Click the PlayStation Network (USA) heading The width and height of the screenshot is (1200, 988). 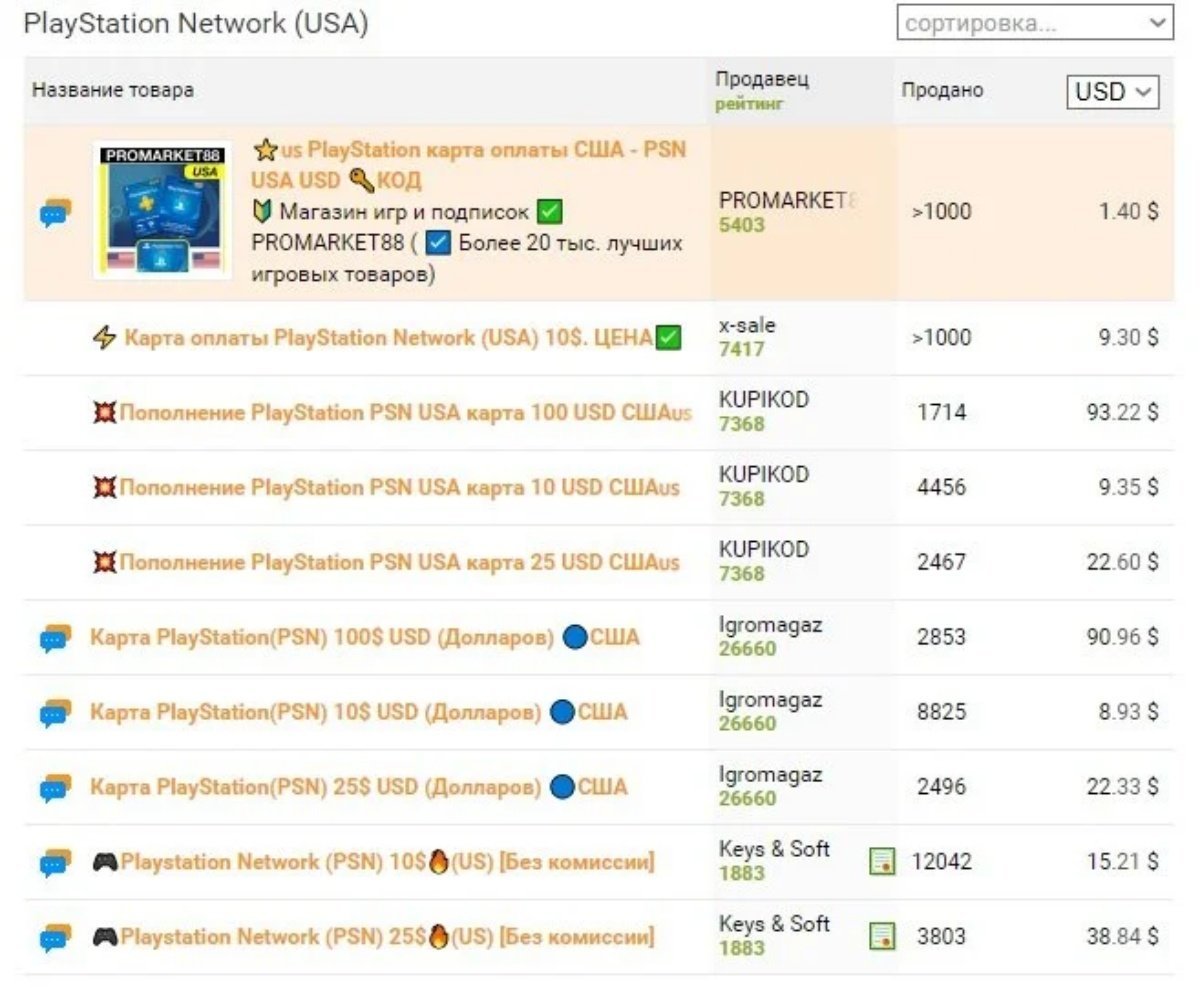tap(196, 23)
